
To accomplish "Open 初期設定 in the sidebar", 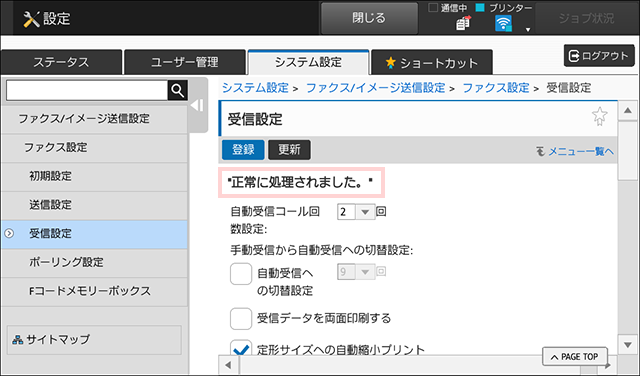I will click(94, 176).
